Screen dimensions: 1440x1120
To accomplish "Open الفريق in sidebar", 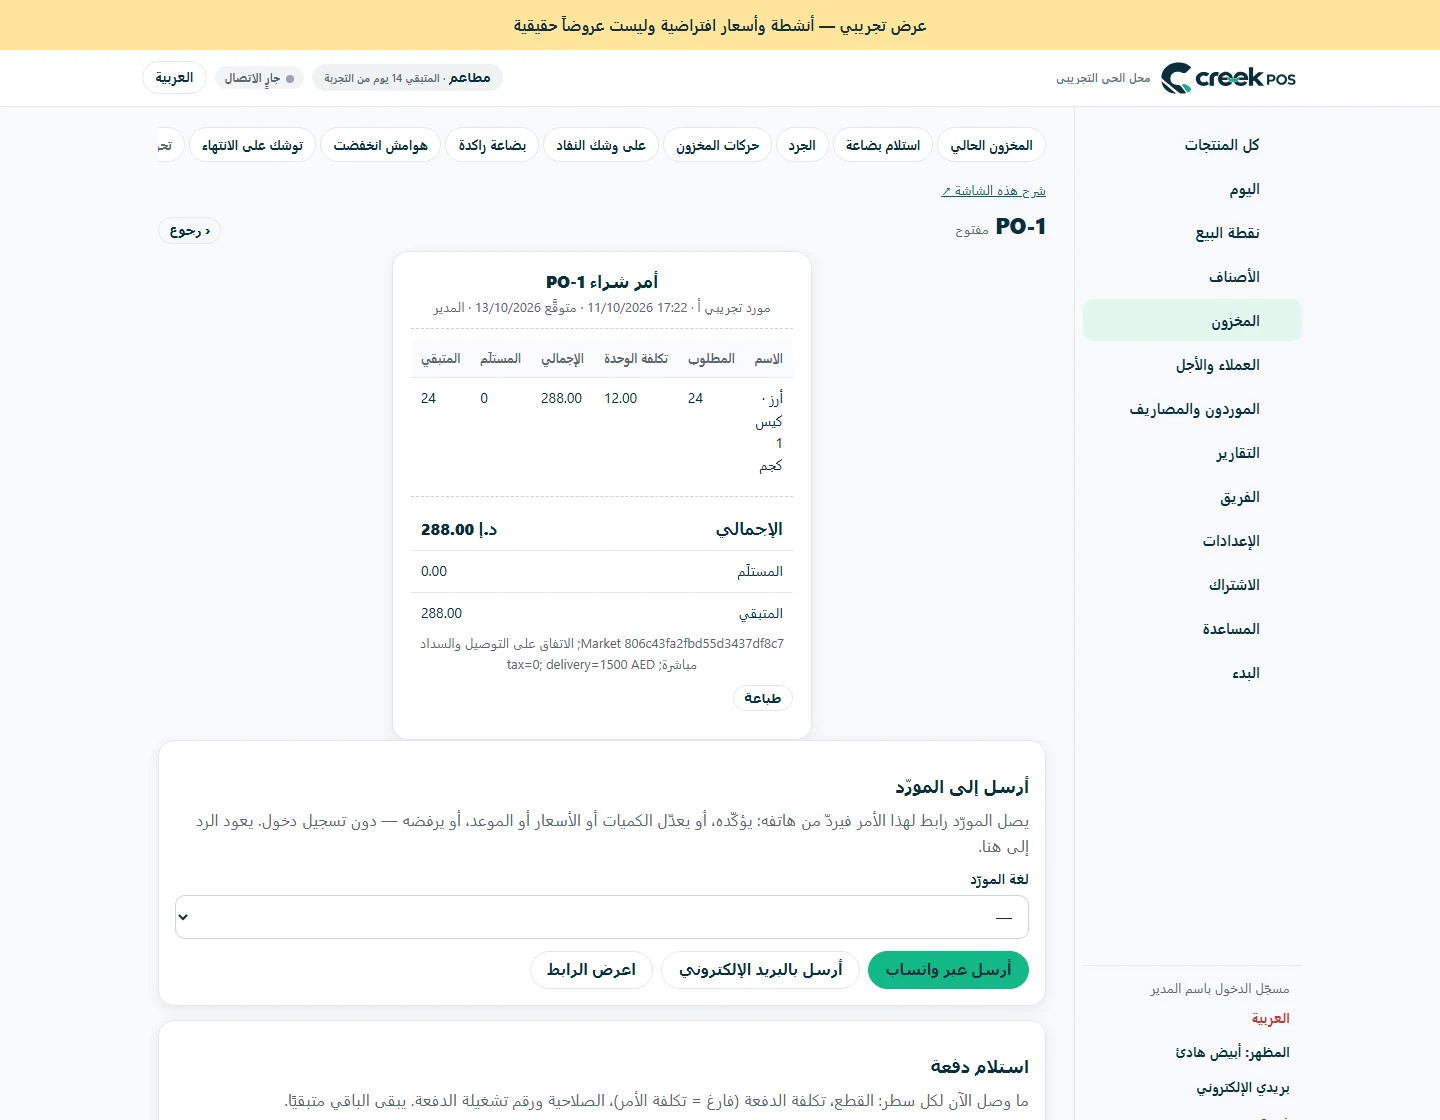I will [x=1192, y=497].
